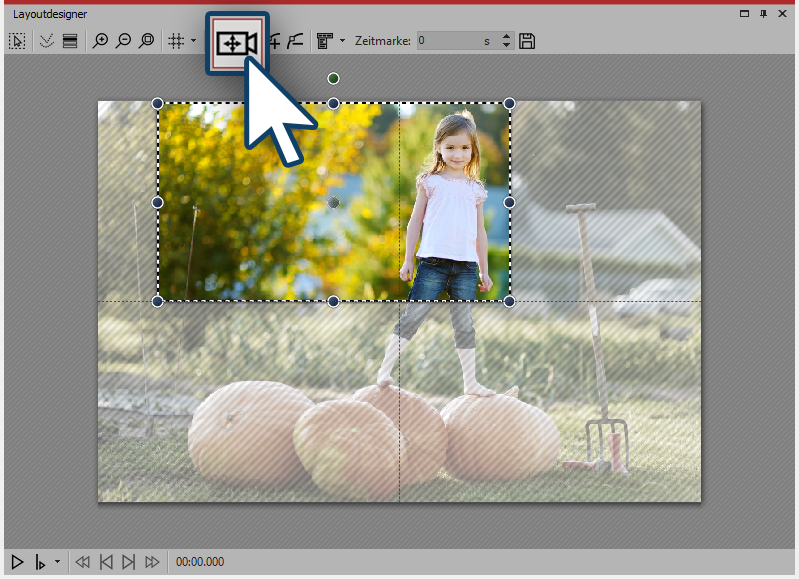
Task: Click the zoom out magnifier icon
Action: [x=123, y=41]
